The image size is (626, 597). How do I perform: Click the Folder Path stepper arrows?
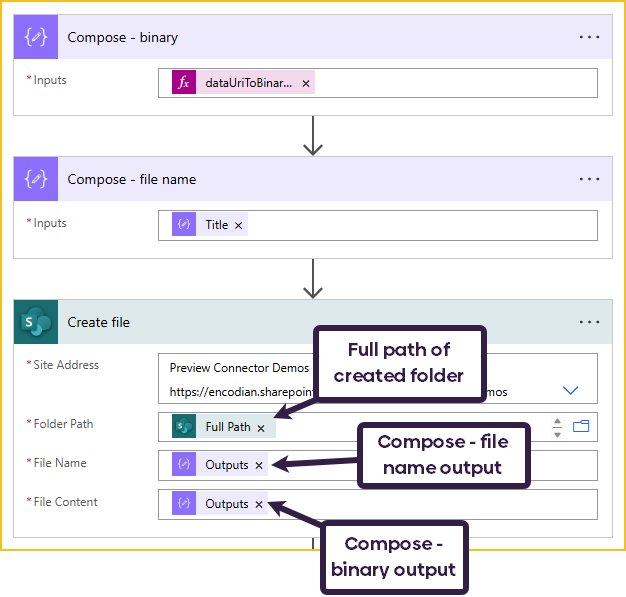pos(558,428)
